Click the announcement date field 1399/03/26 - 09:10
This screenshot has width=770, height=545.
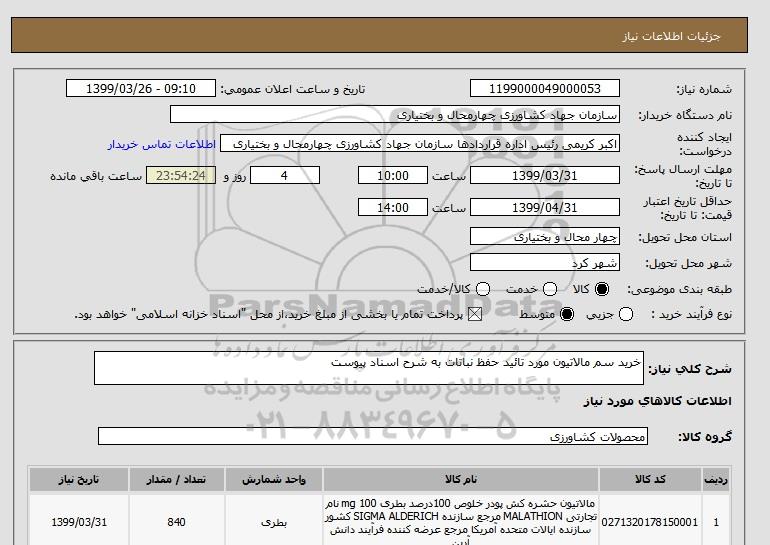point(141,88)
